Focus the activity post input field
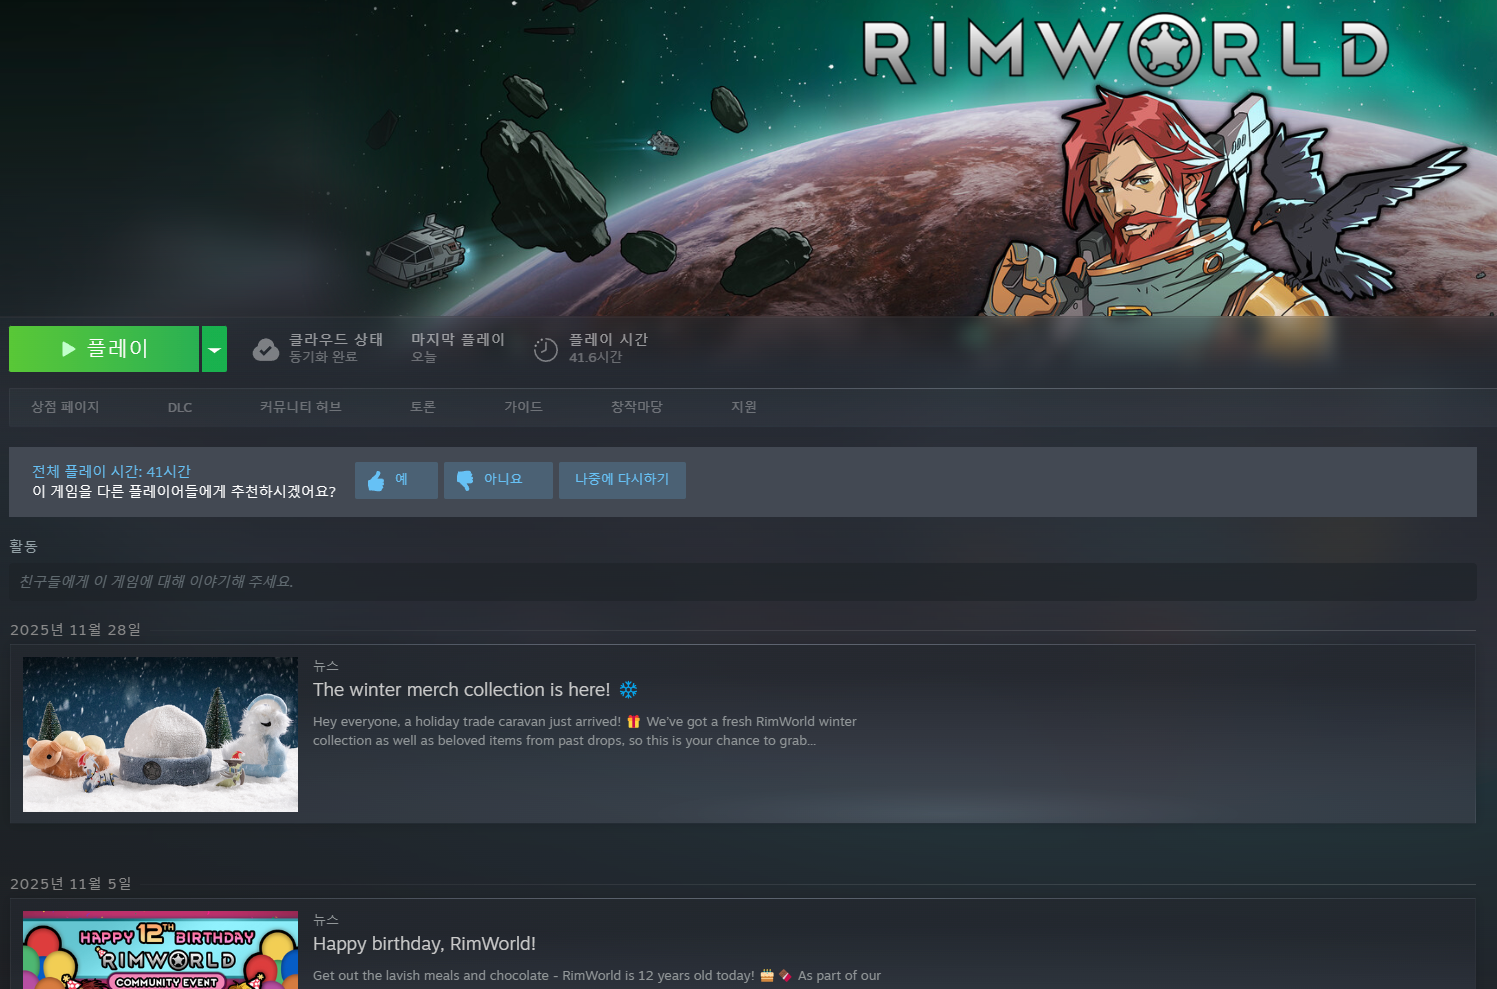1497x989 pixels. (x=742, y=582)
